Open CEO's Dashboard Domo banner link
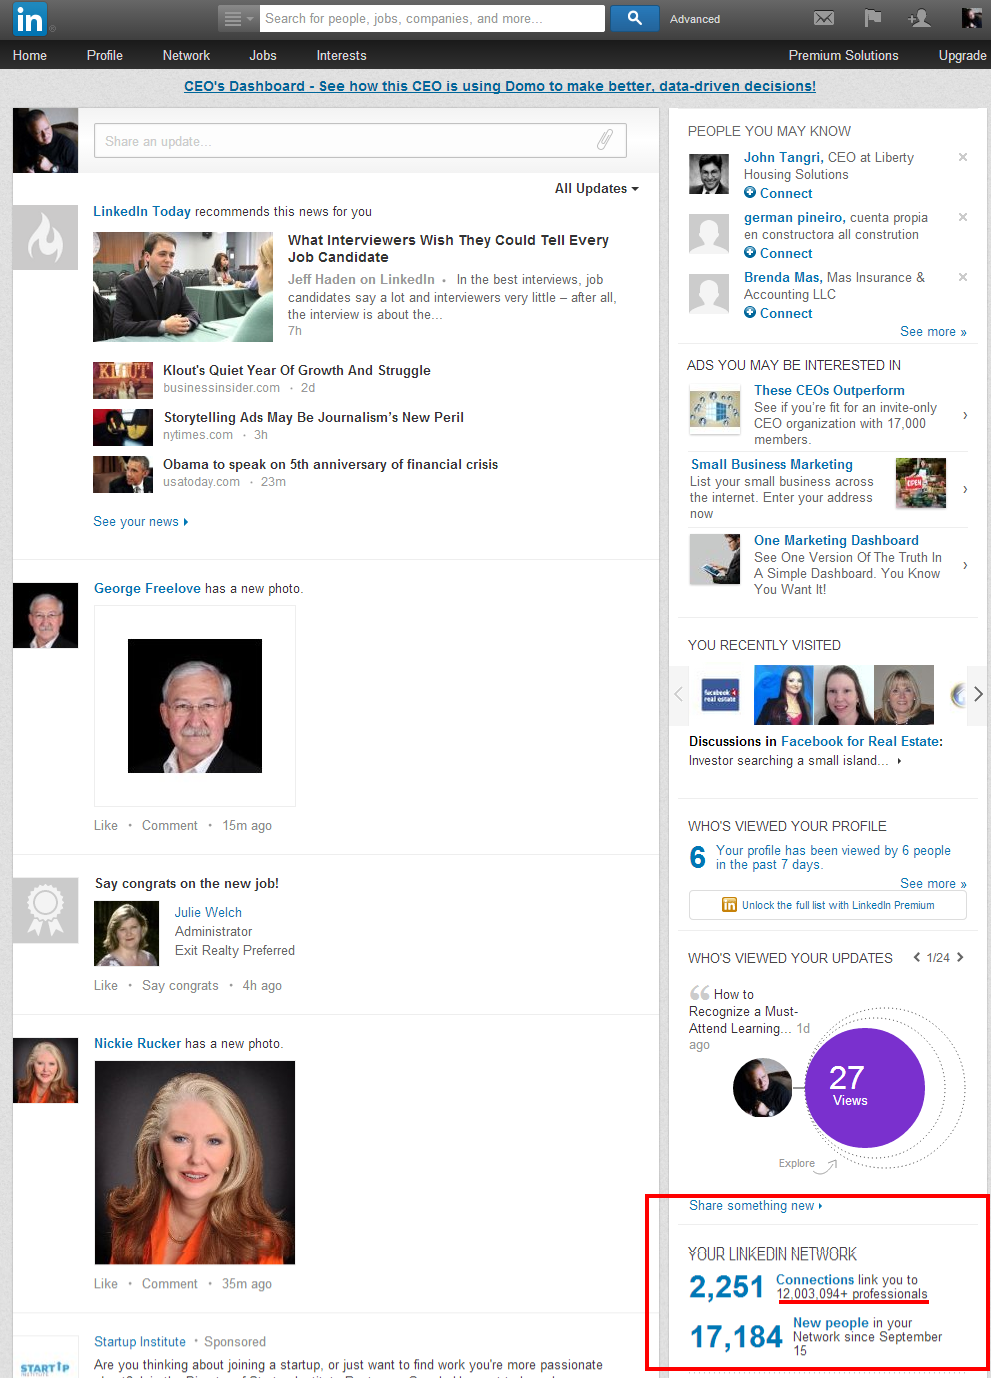The width and height of the screenshot is (991, 1378). pyautogui.click(x=500, y=86)
